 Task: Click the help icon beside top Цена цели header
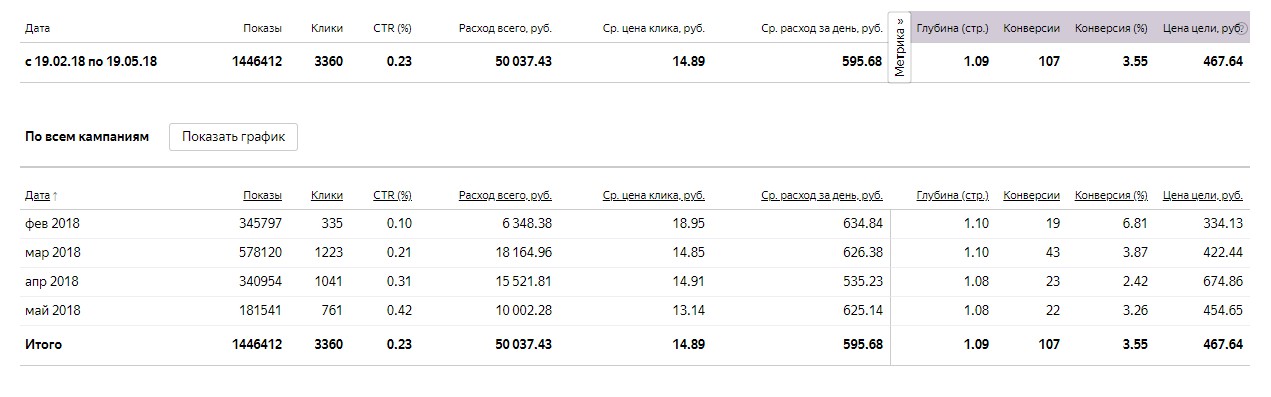(1243, 29)
